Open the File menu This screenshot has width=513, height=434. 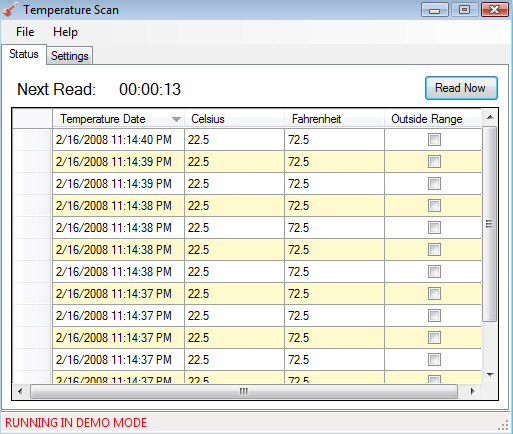pos(25,32)
